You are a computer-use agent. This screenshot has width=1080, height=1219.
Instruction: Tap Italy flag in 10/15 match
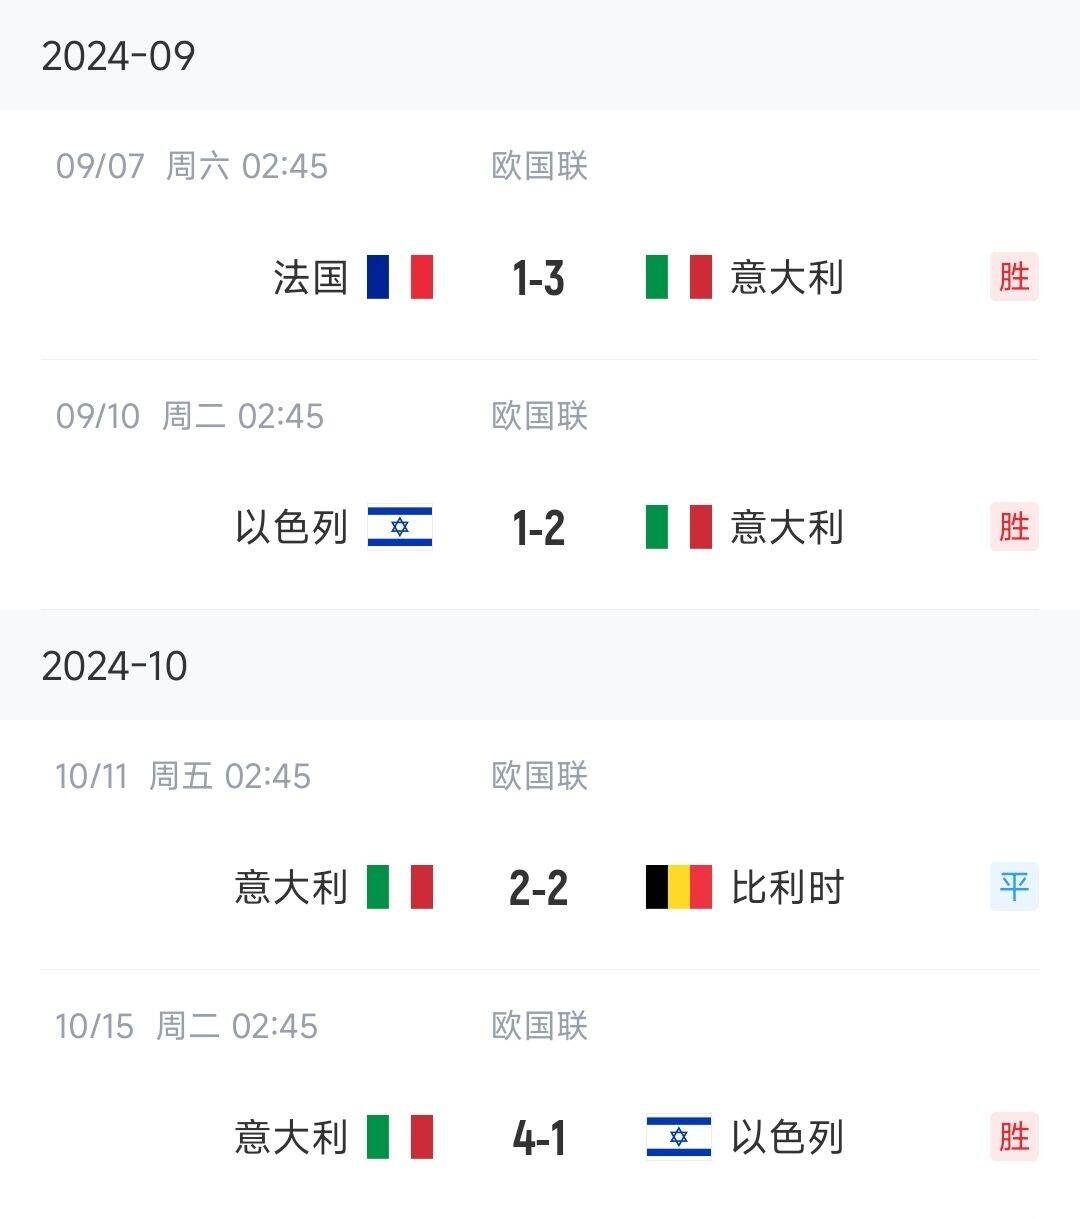400,1137
